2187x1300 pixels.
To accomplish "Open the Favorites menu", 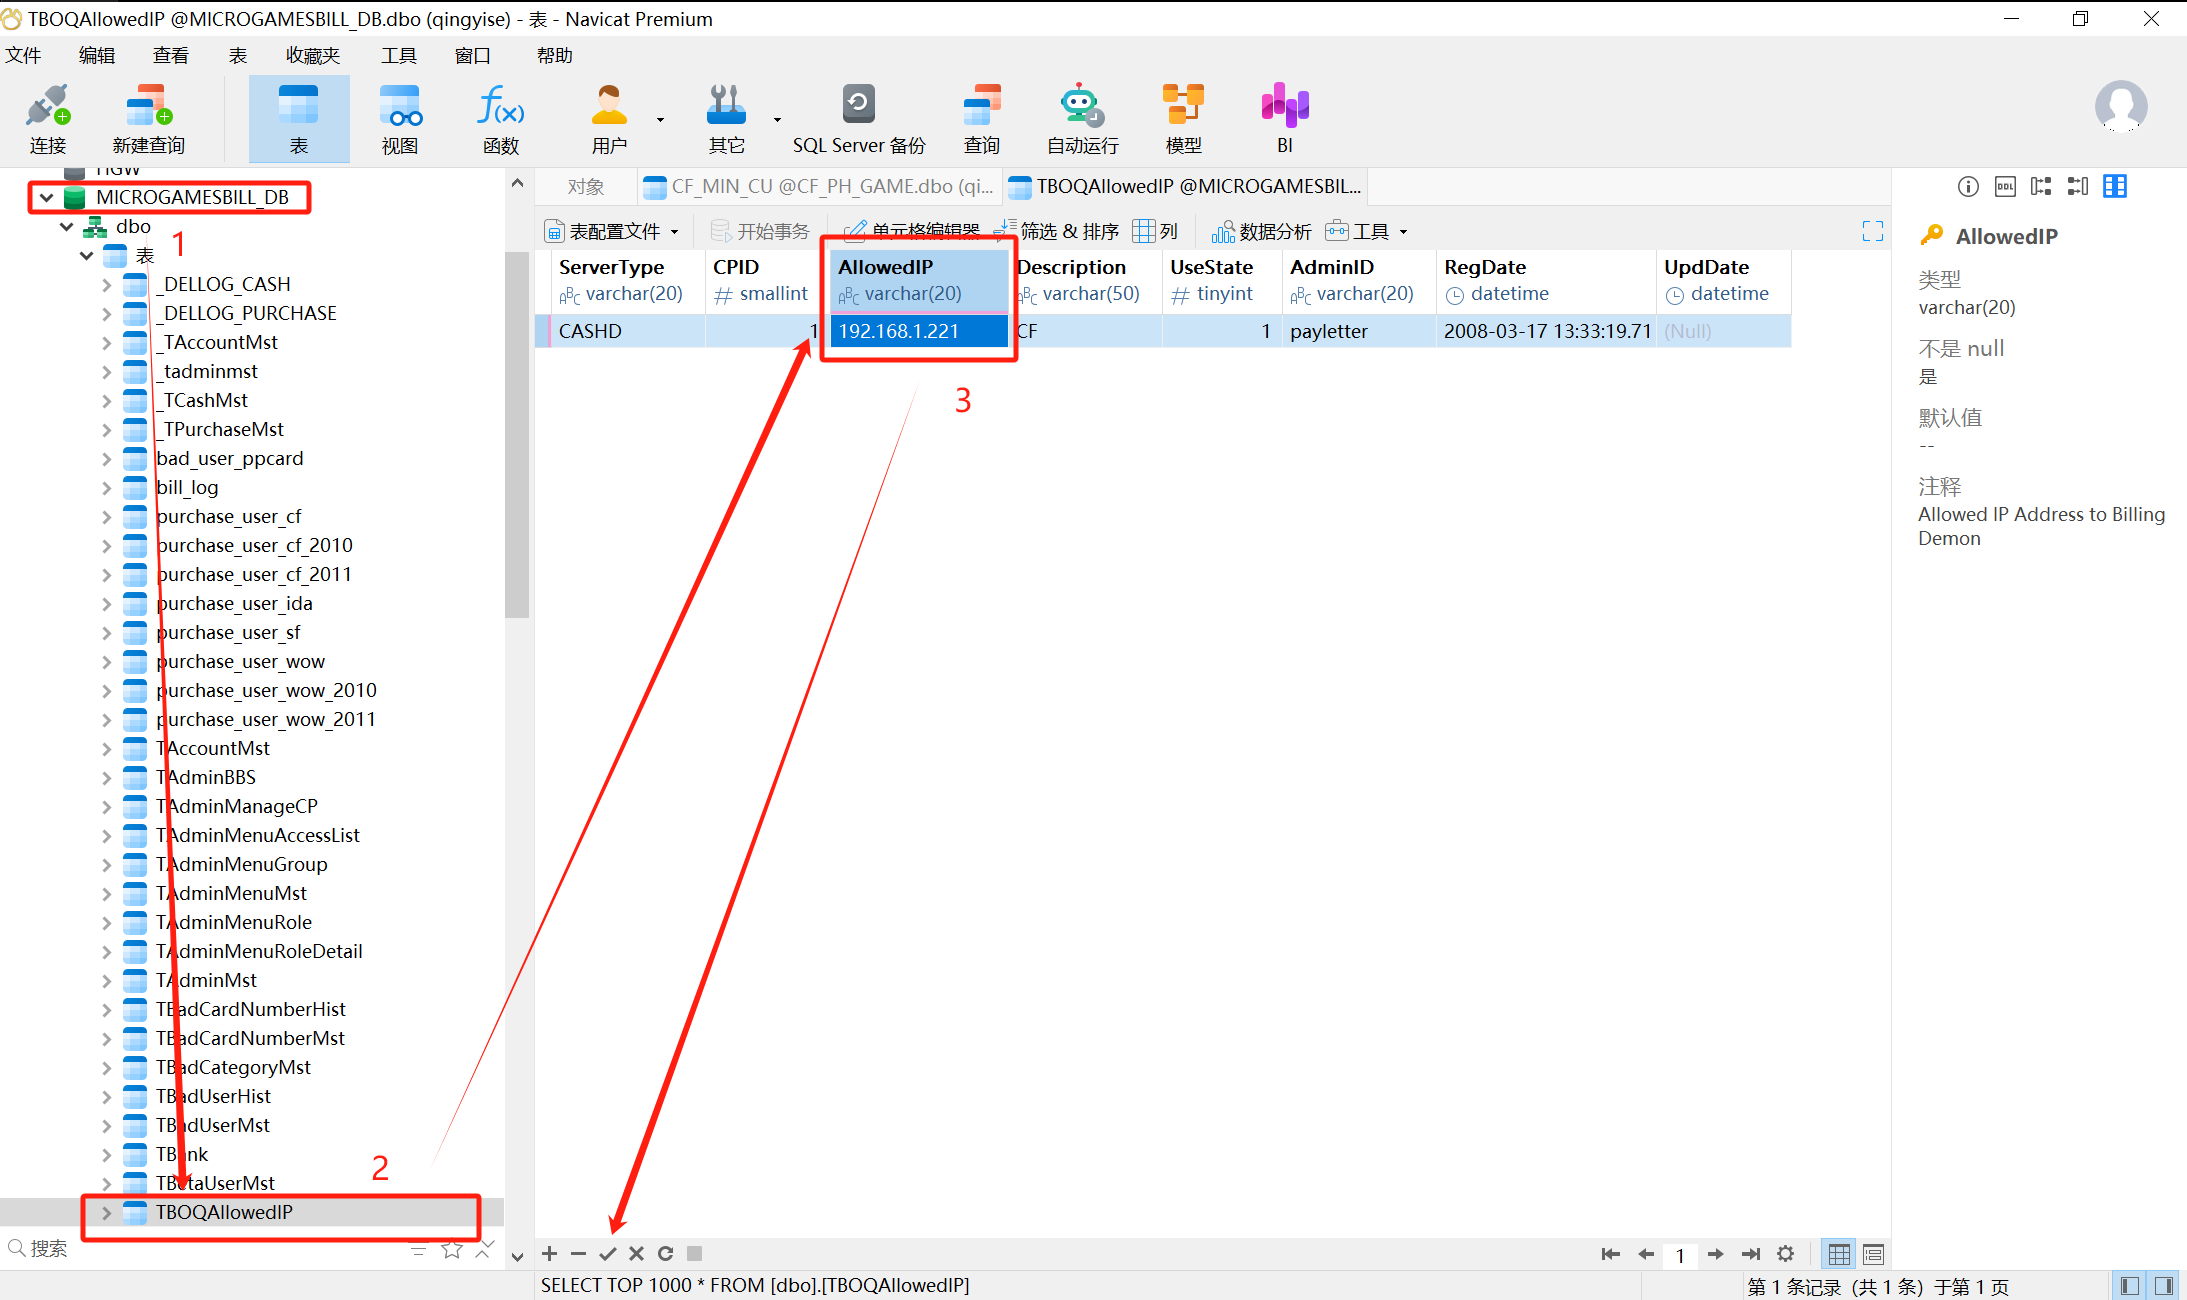I will pos(312,56).
